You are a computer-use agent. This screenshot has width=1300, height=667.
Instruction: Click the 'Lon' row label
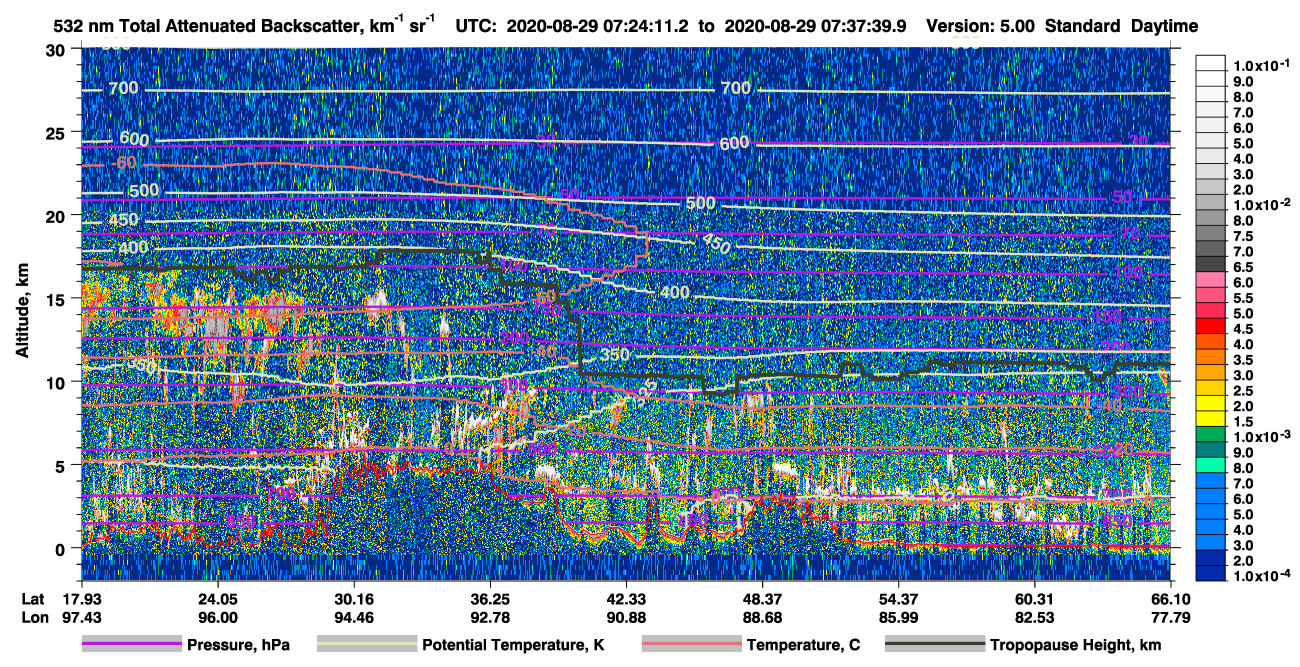click(x=34, y=618)
